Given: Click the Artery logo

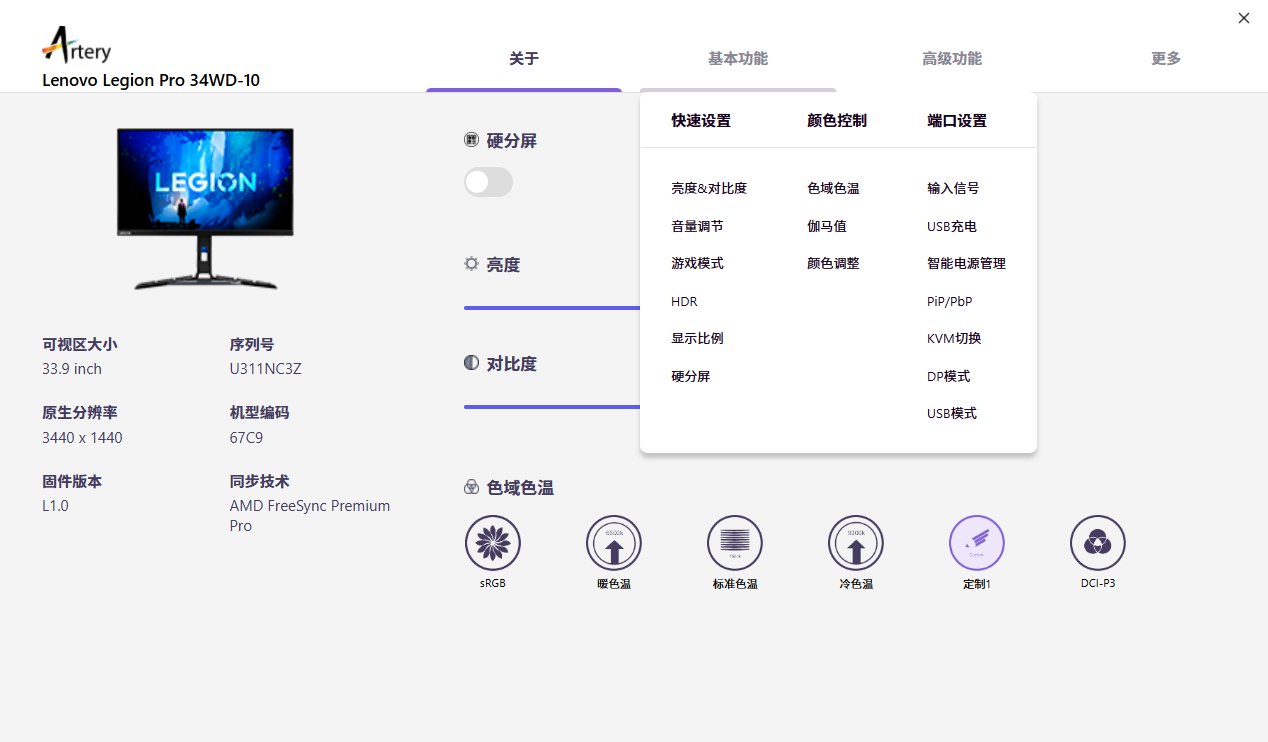Looking at the screenshot, I should pos(77,46).
